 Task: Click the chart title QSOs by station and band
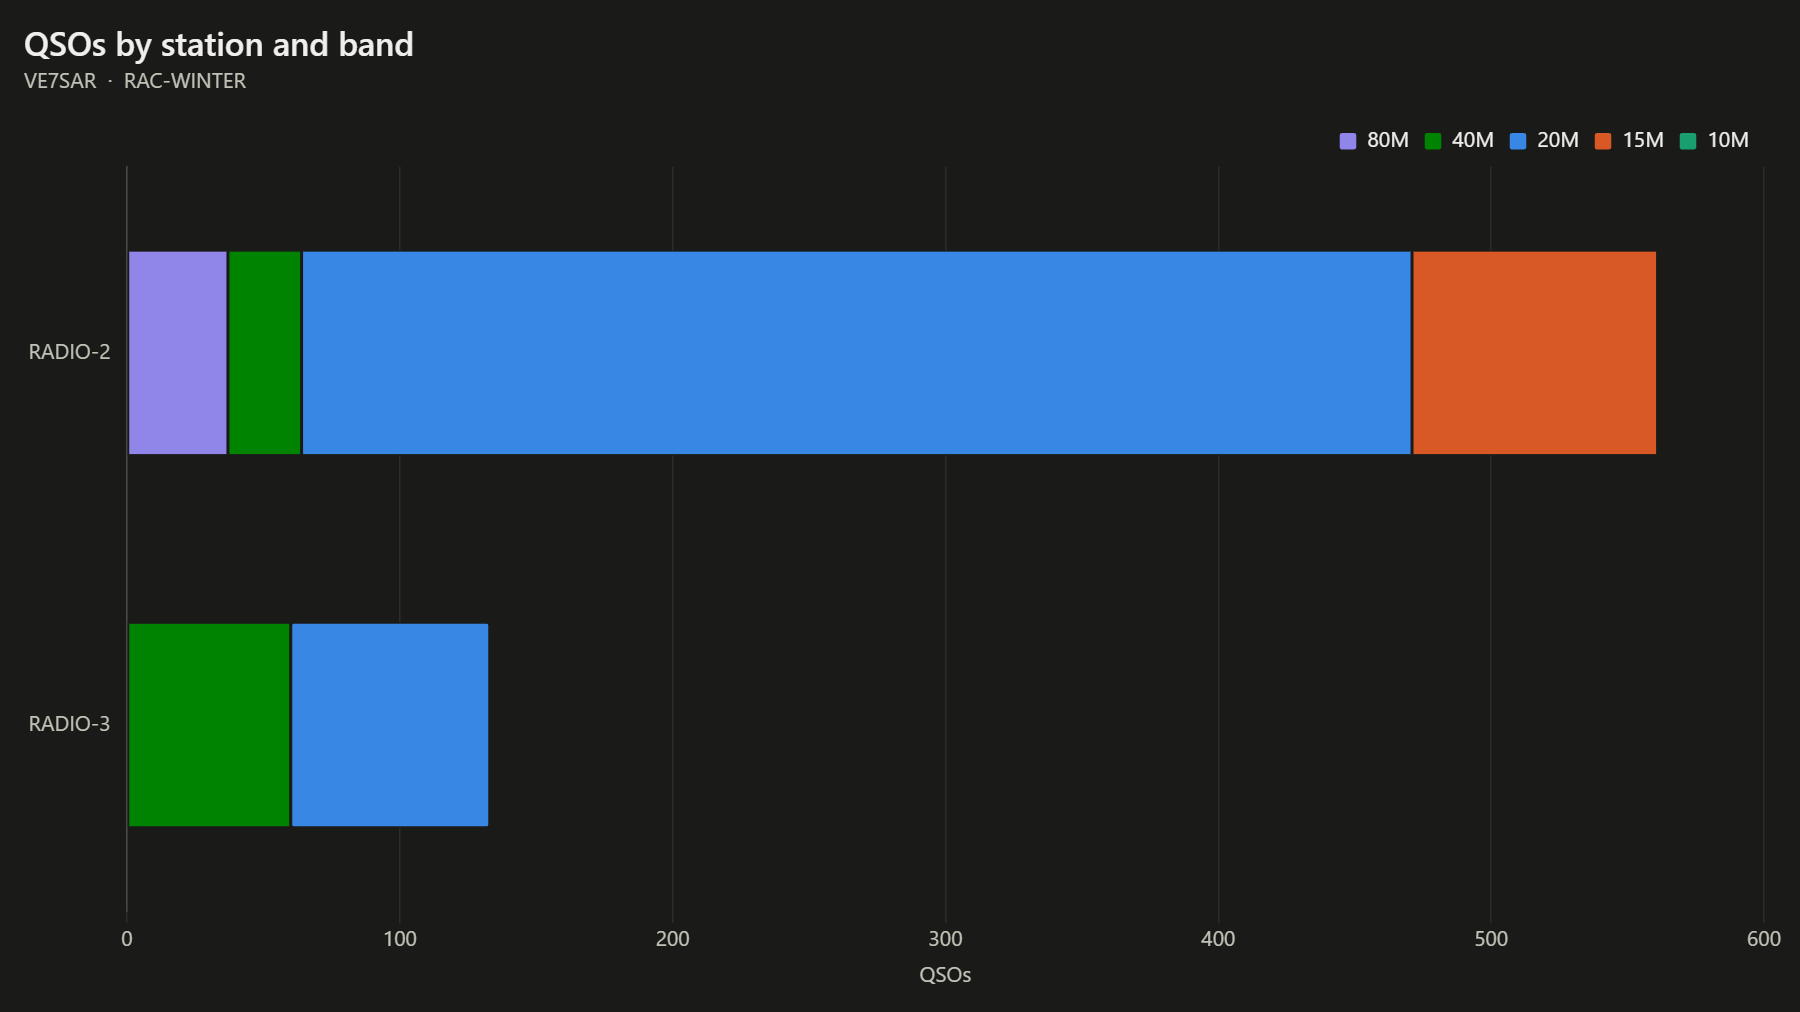(x=219, y=45)
